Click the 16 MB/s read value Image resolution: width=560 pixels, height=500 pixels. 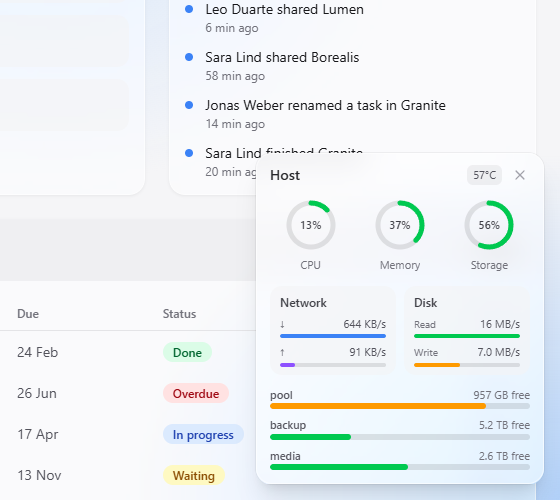(500, 324)
